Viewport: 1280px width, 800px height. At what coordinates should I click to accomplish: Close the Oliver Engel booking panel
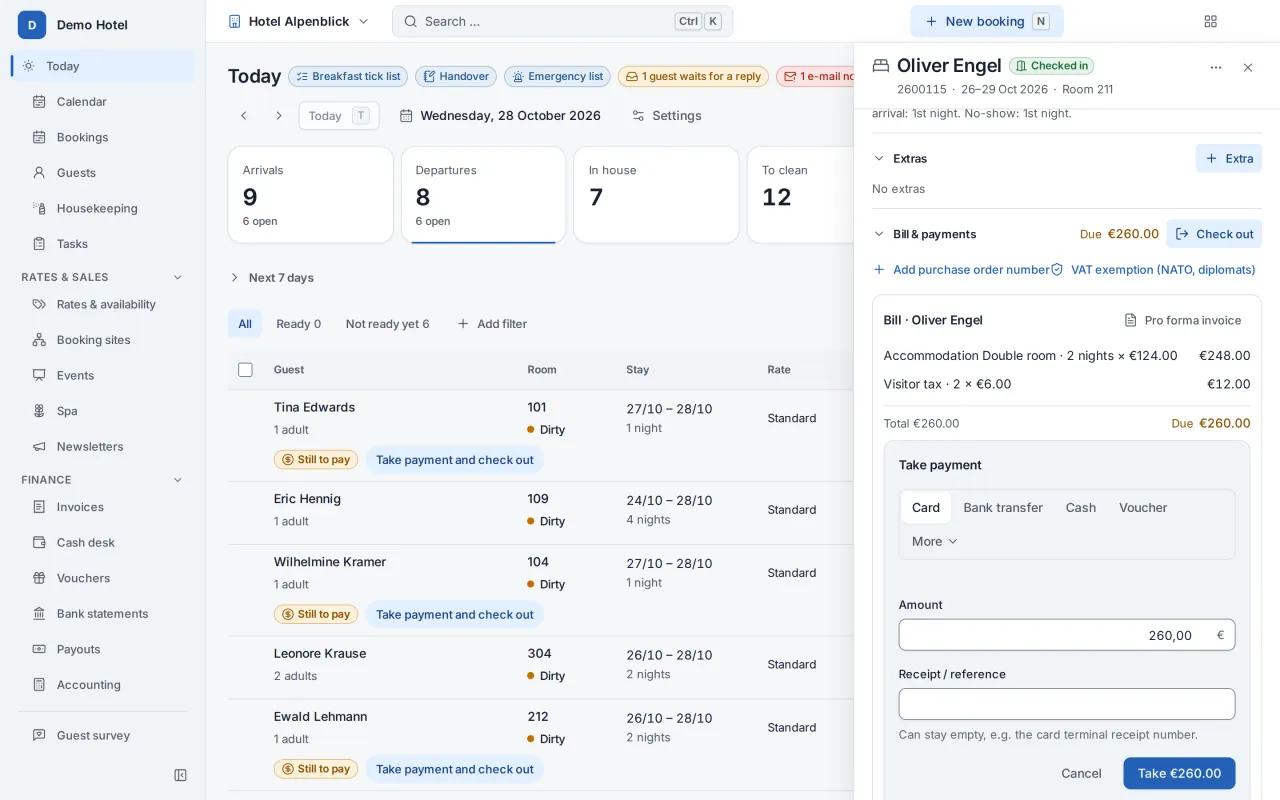pos(1248,68)
